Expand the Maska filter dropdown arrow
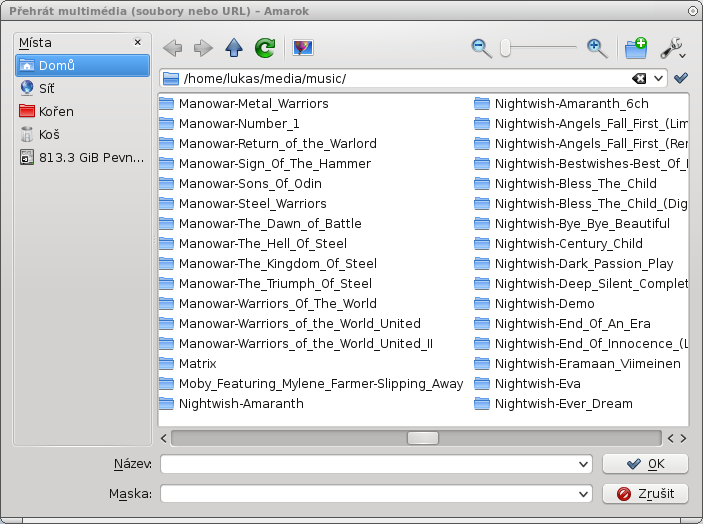Screen dimensions: 703x524 pyautogui.click(x=583, y=494)
